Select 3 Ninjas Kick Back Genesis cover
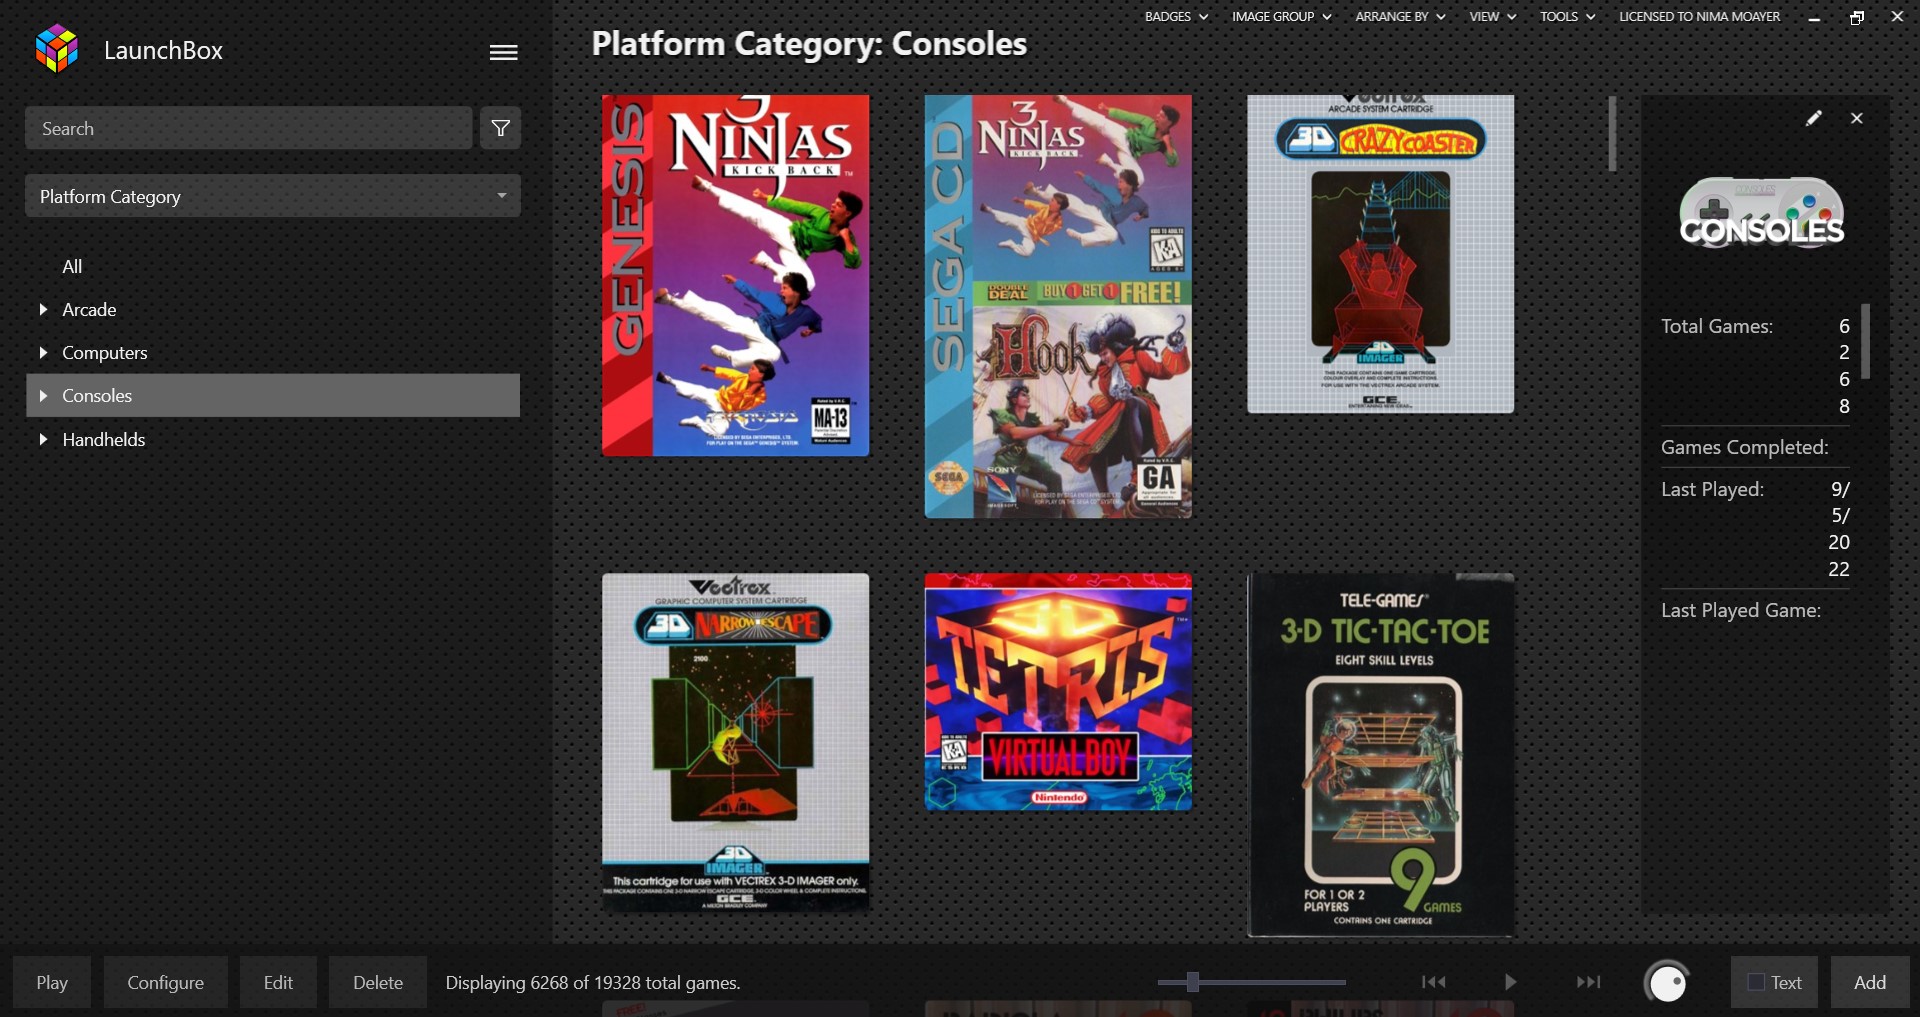Viewport: 1920px width, 1017px height. click(x=735, y=276)
